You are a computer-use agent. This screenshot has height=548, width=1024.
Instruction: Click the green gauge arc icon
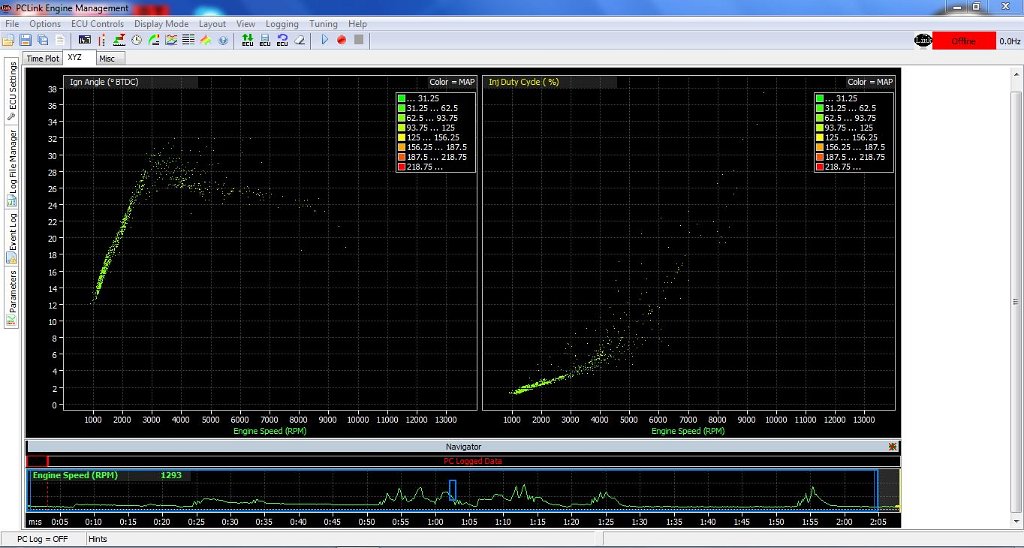pyautogui.click(x=154, y=40)
